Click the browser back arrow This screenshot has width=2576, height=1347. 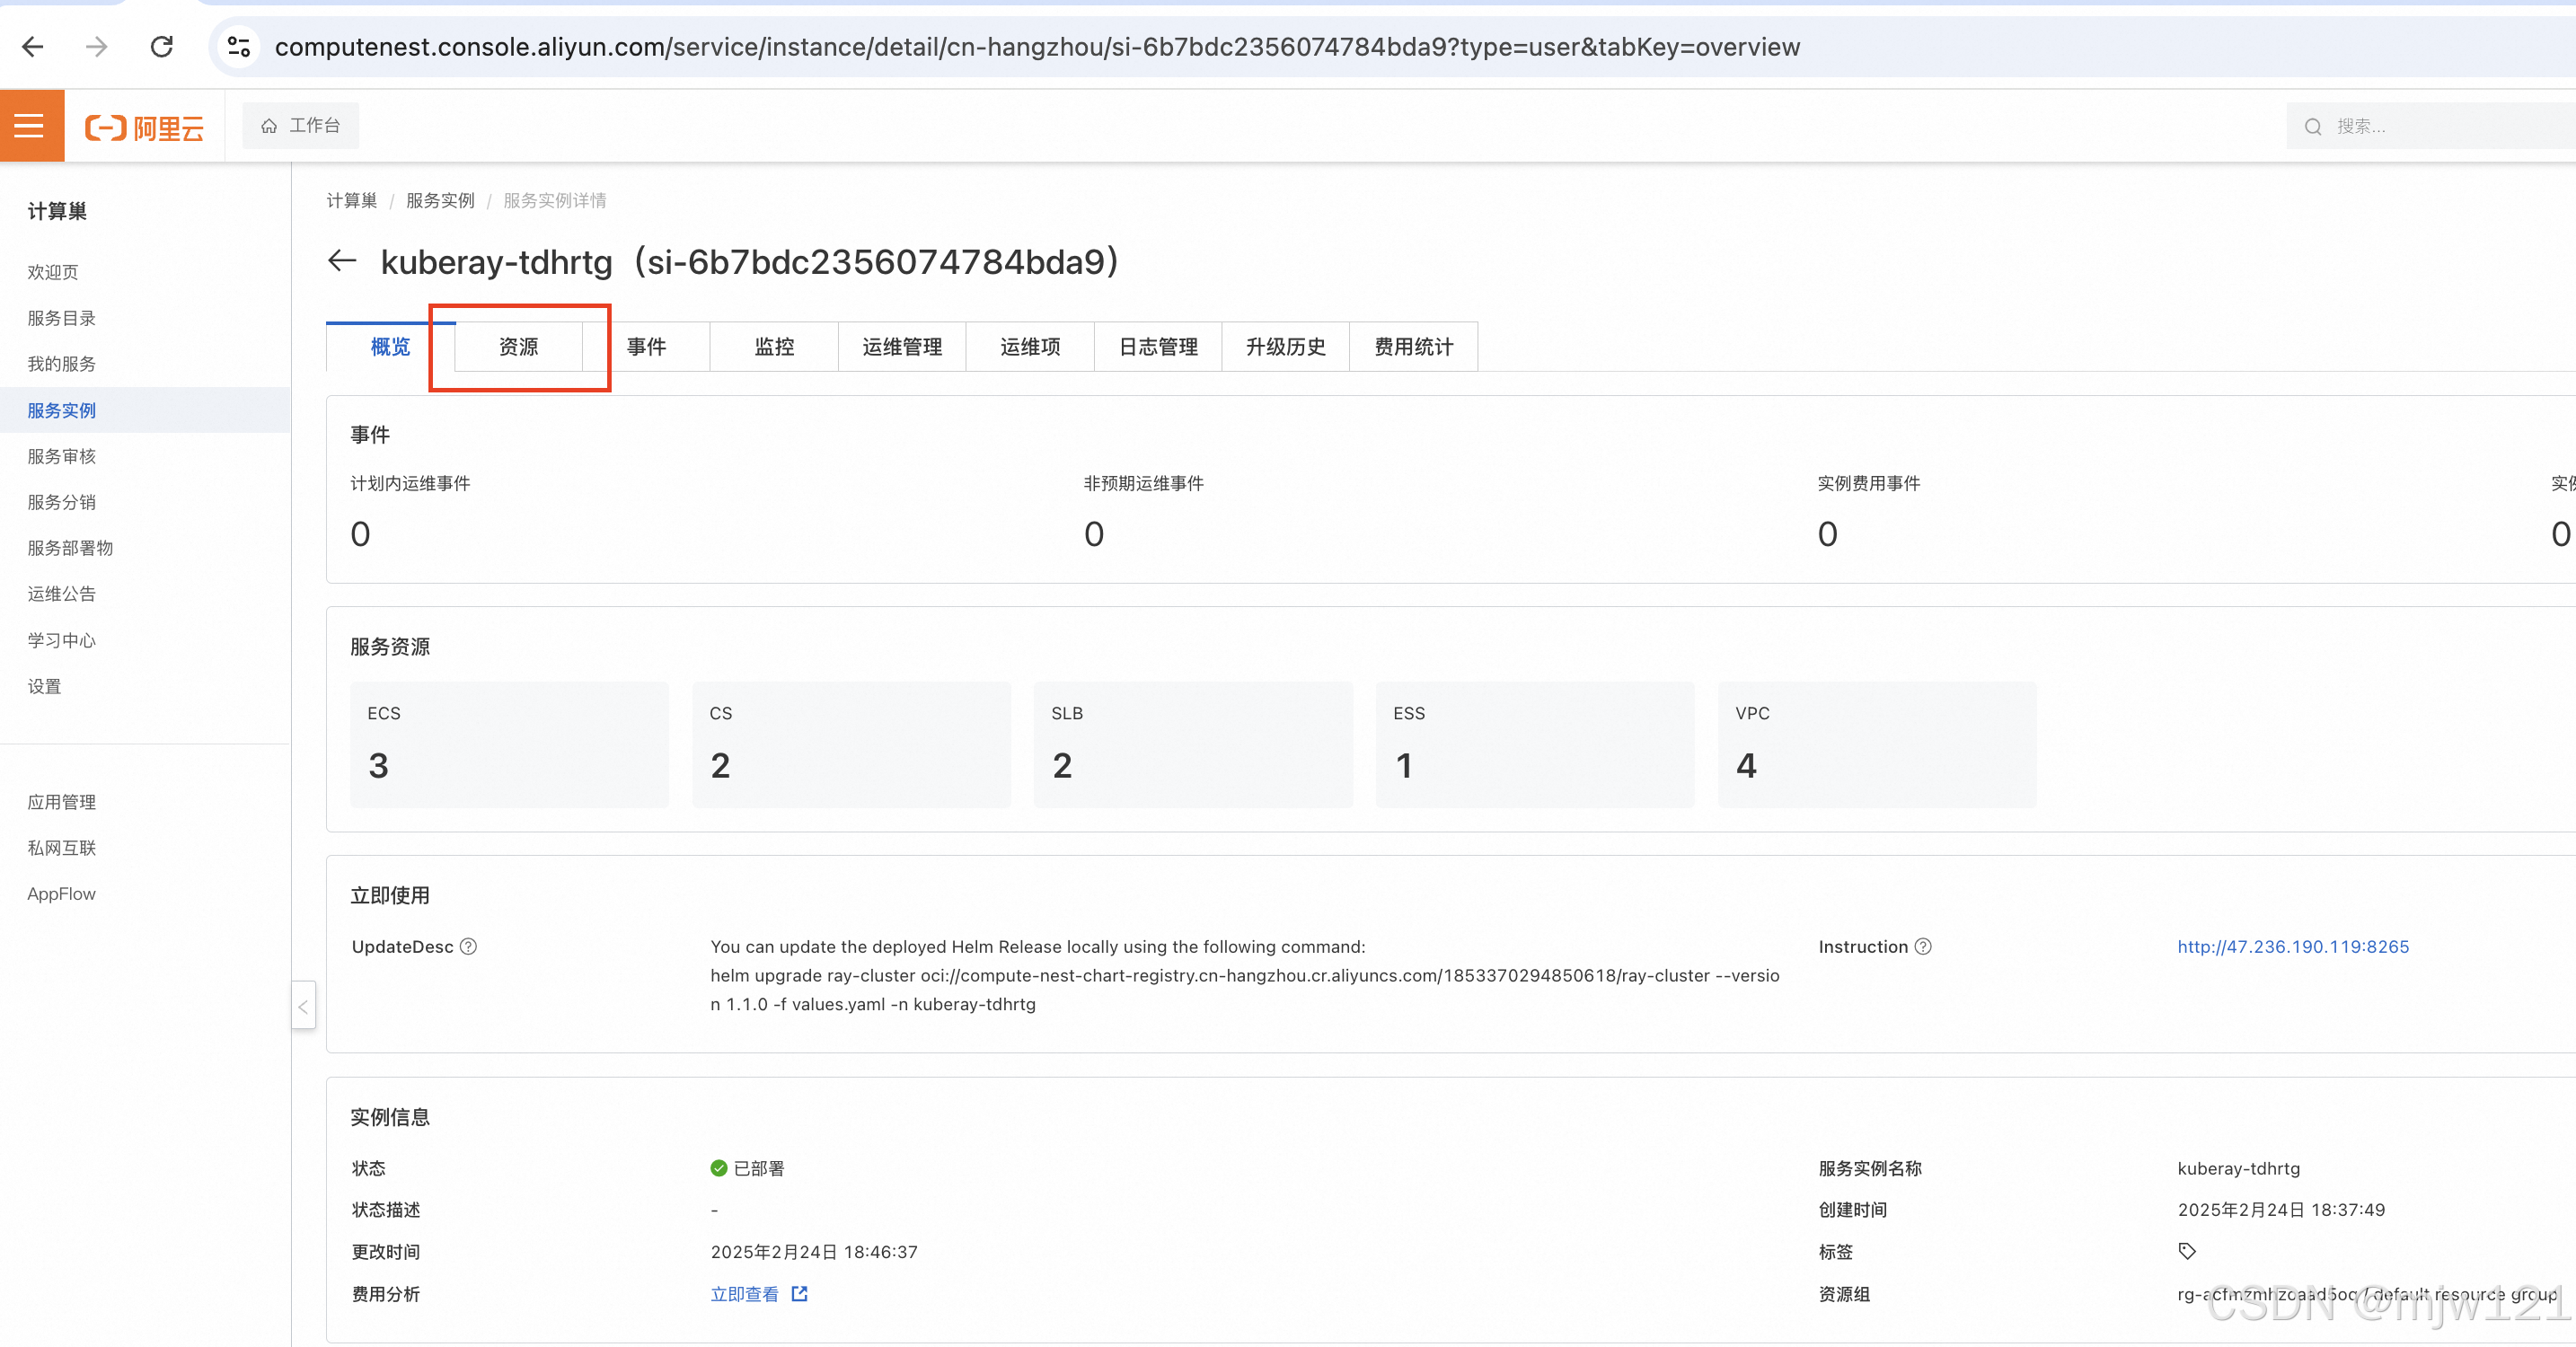33,46
